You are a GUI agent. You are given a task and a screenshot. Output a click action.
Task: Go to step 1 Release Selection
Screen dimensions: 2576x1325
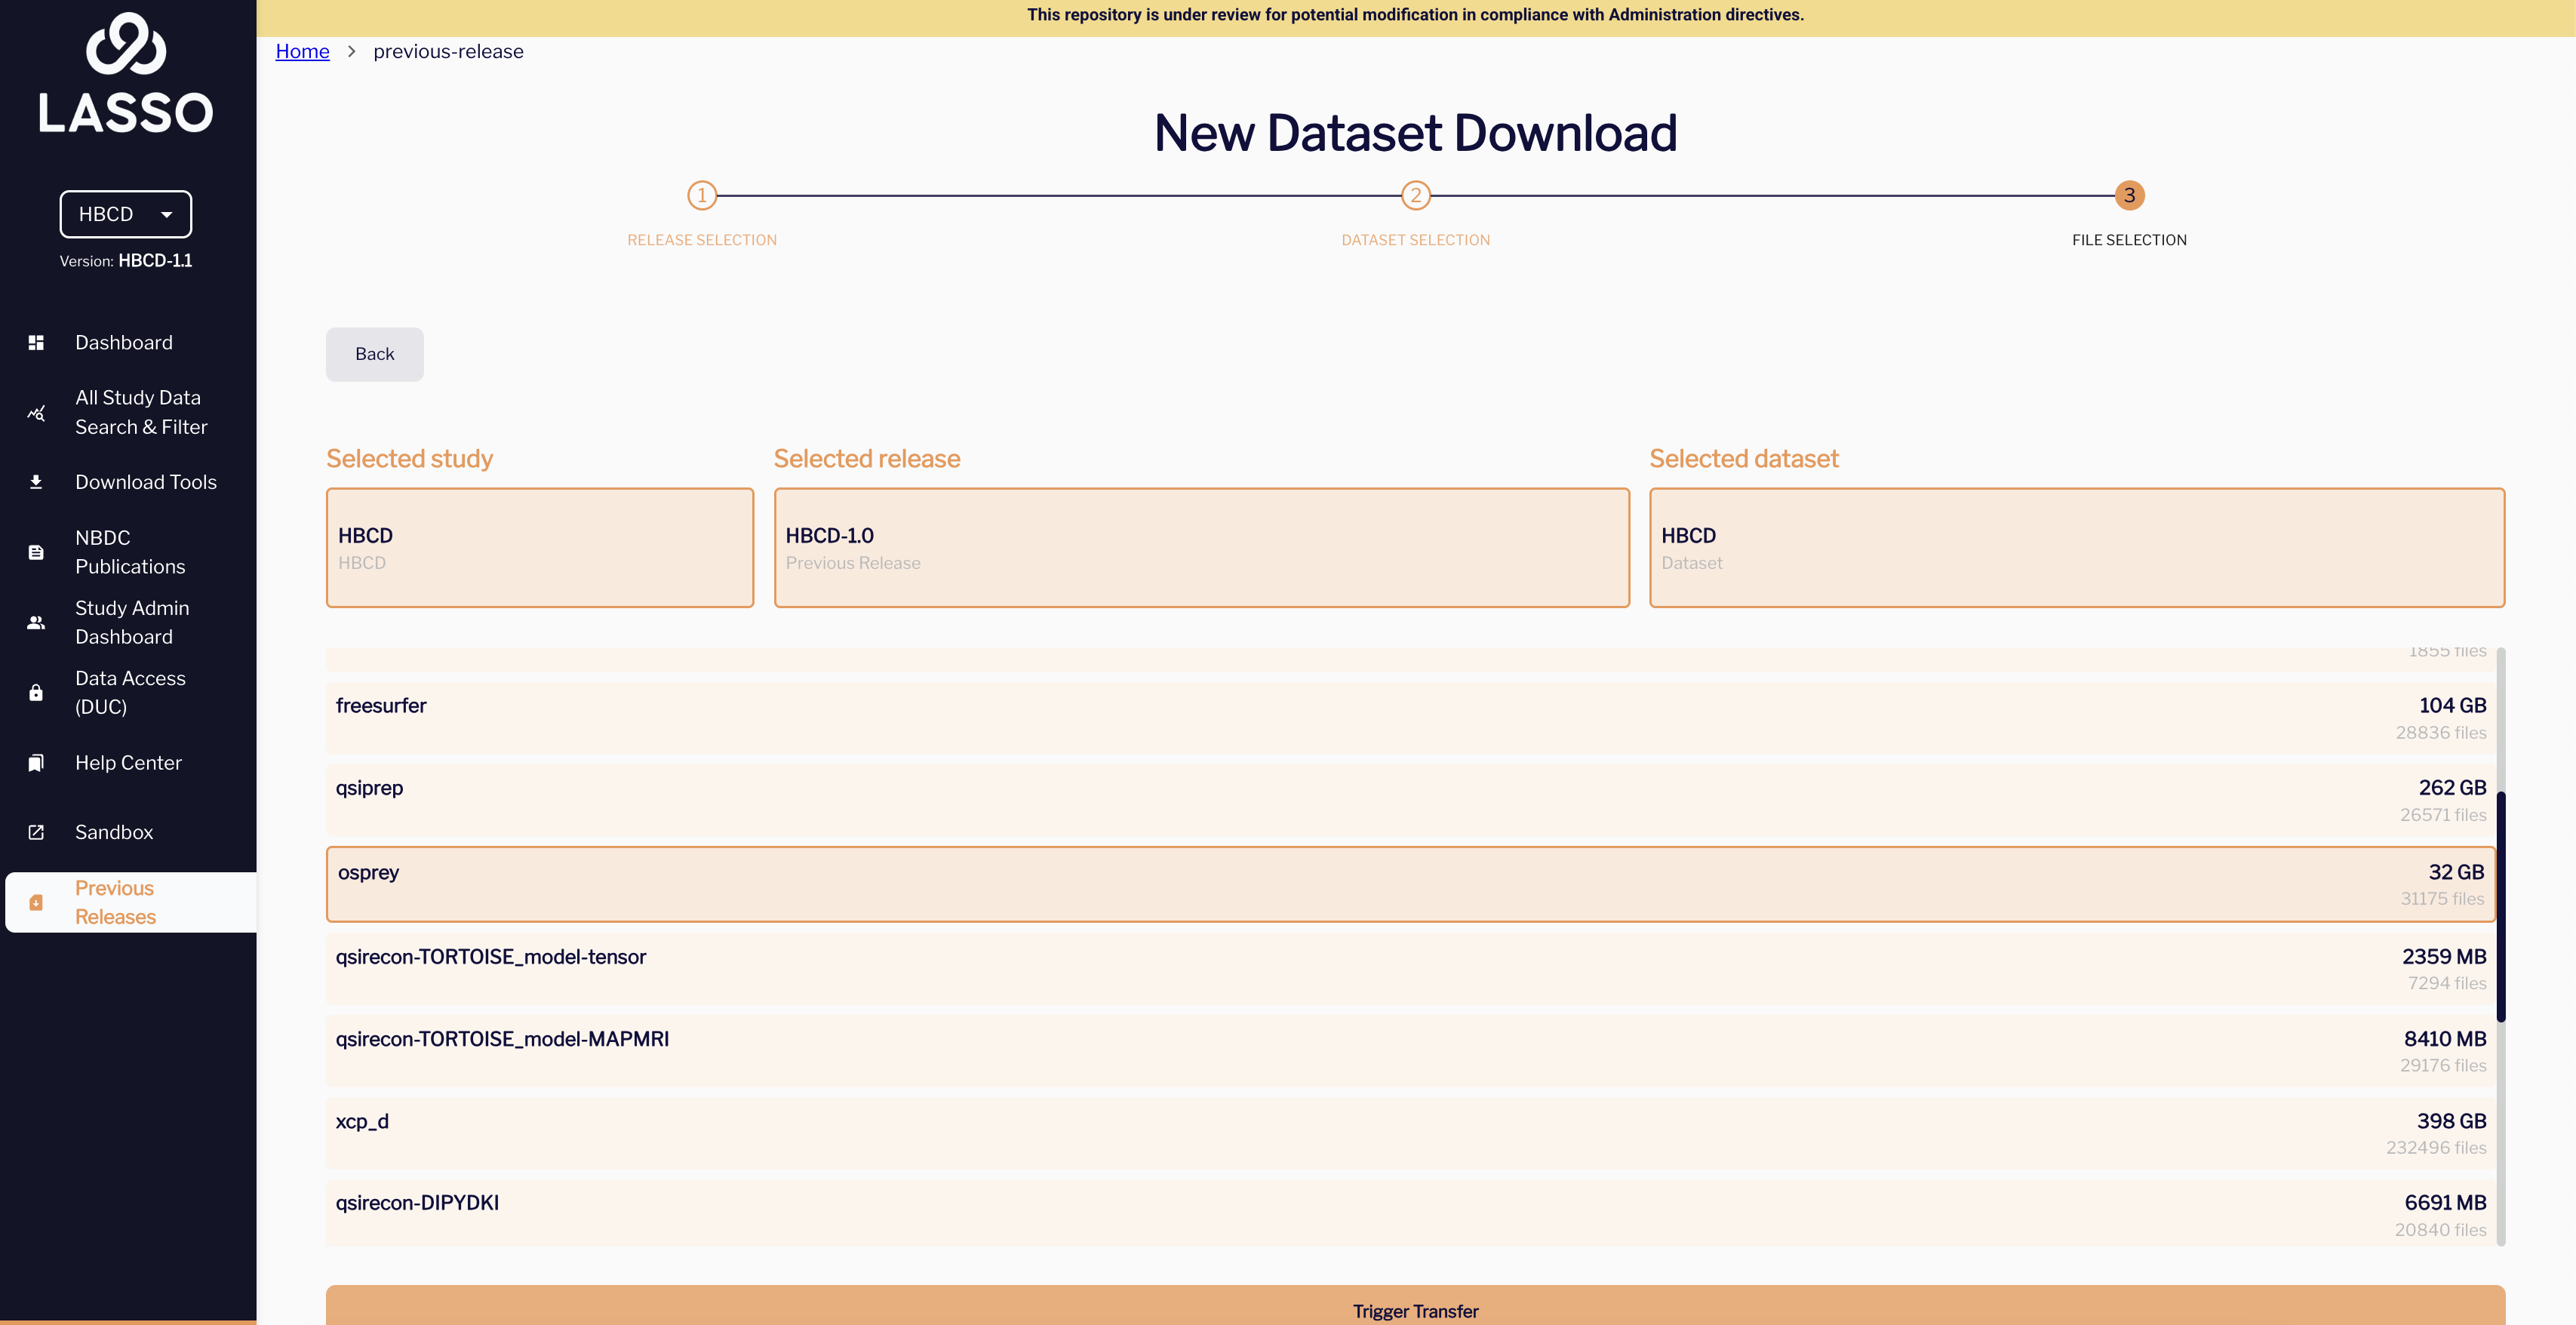[702, 196]
